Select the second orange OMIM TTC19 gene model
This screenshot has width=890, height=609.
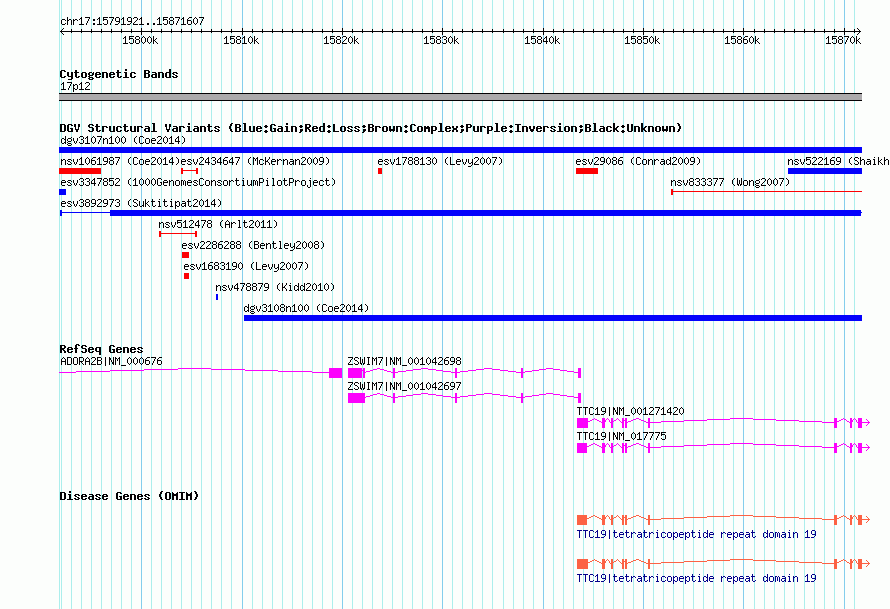(724, 564)
